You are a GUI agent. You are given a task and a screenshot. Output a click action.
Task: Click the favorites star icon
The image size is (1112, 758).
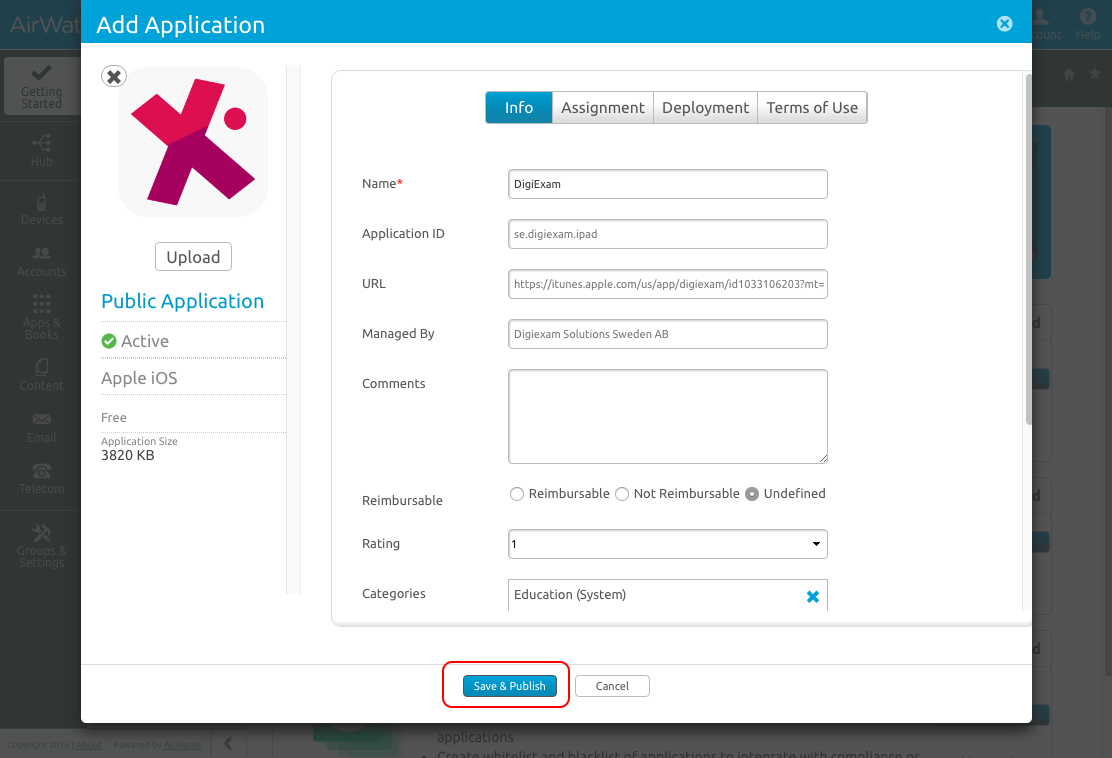click(1095, 74)
